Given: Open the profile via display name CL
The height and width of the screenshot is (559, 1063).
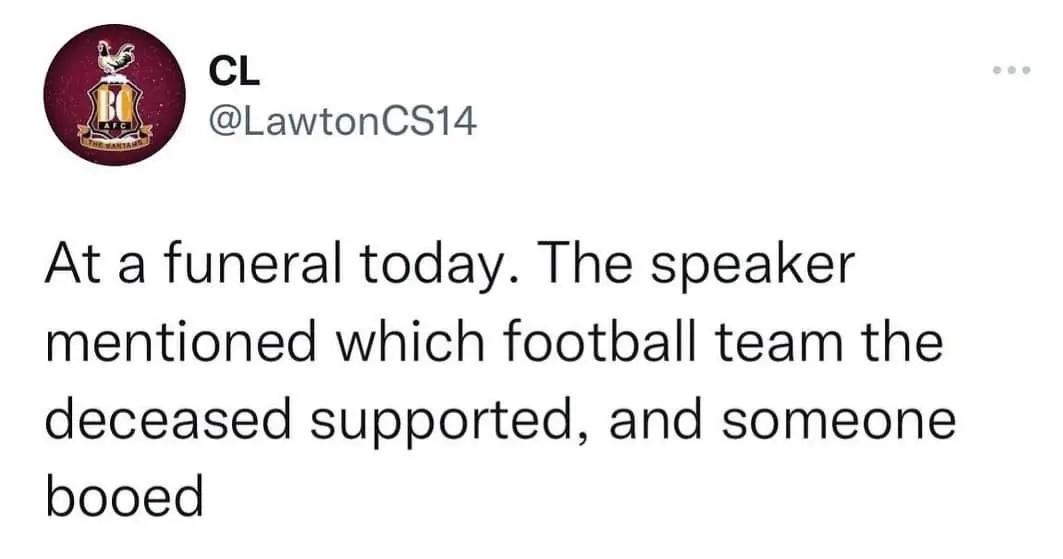Looking at the screenshot, I should pyautogui.click(x=234, y=70).
